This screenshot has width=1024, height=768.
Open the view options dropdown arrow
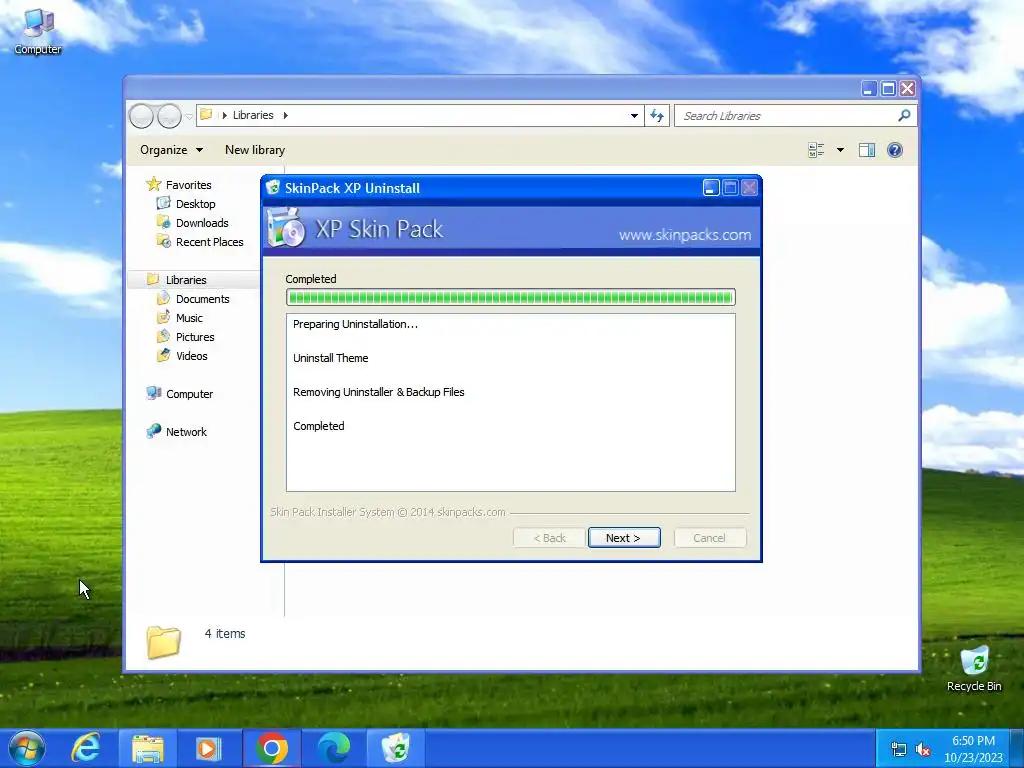pyautogui.click(x=840, y=150)
